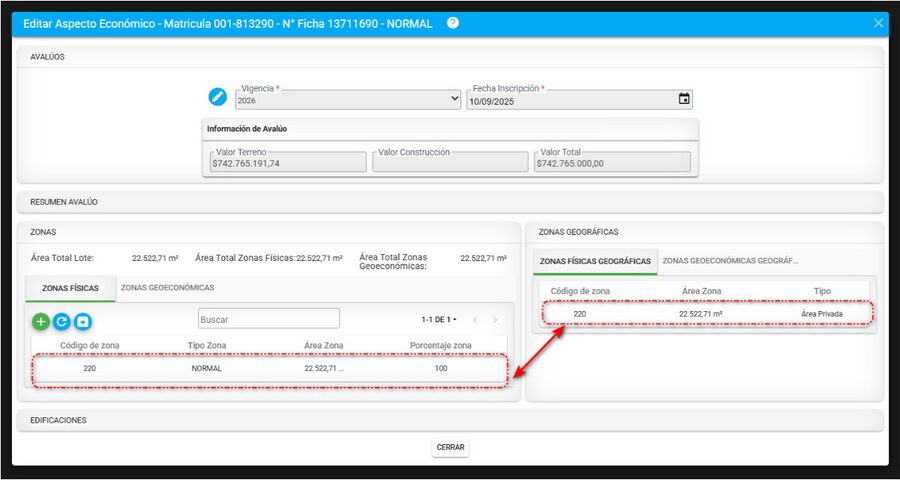Open the 1-1 DE 1 pagination dropdown
900x480 pixels.
click(x=439, y=320)
